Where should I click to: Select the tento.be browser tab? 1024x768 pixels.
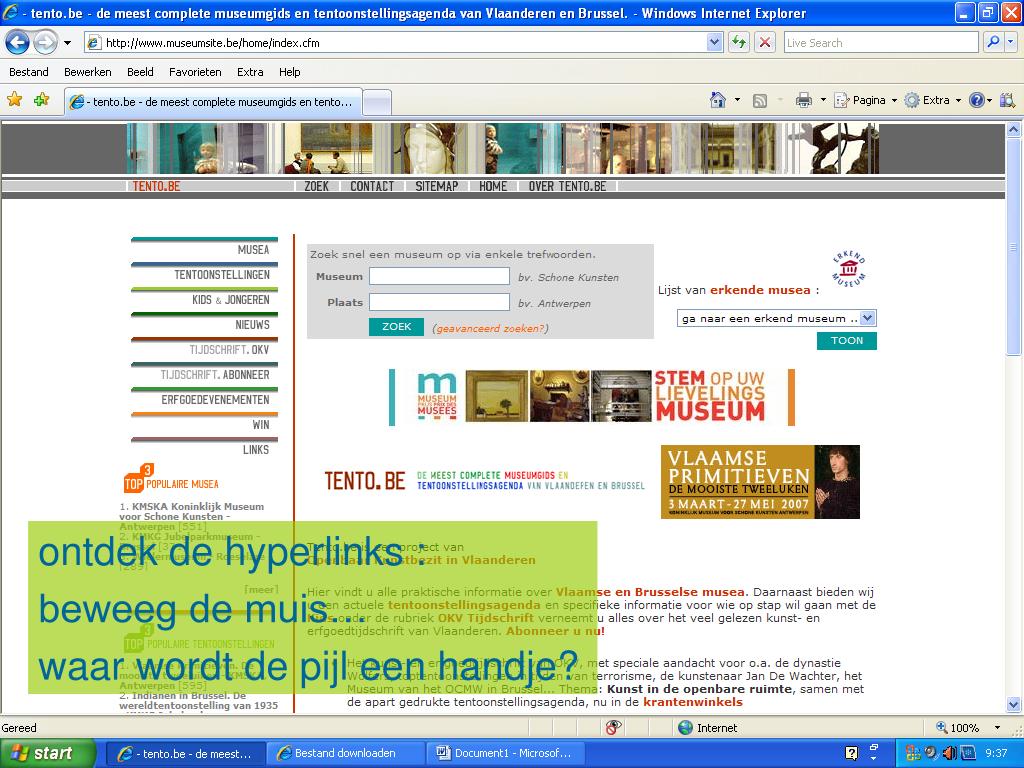click(213, 102)
